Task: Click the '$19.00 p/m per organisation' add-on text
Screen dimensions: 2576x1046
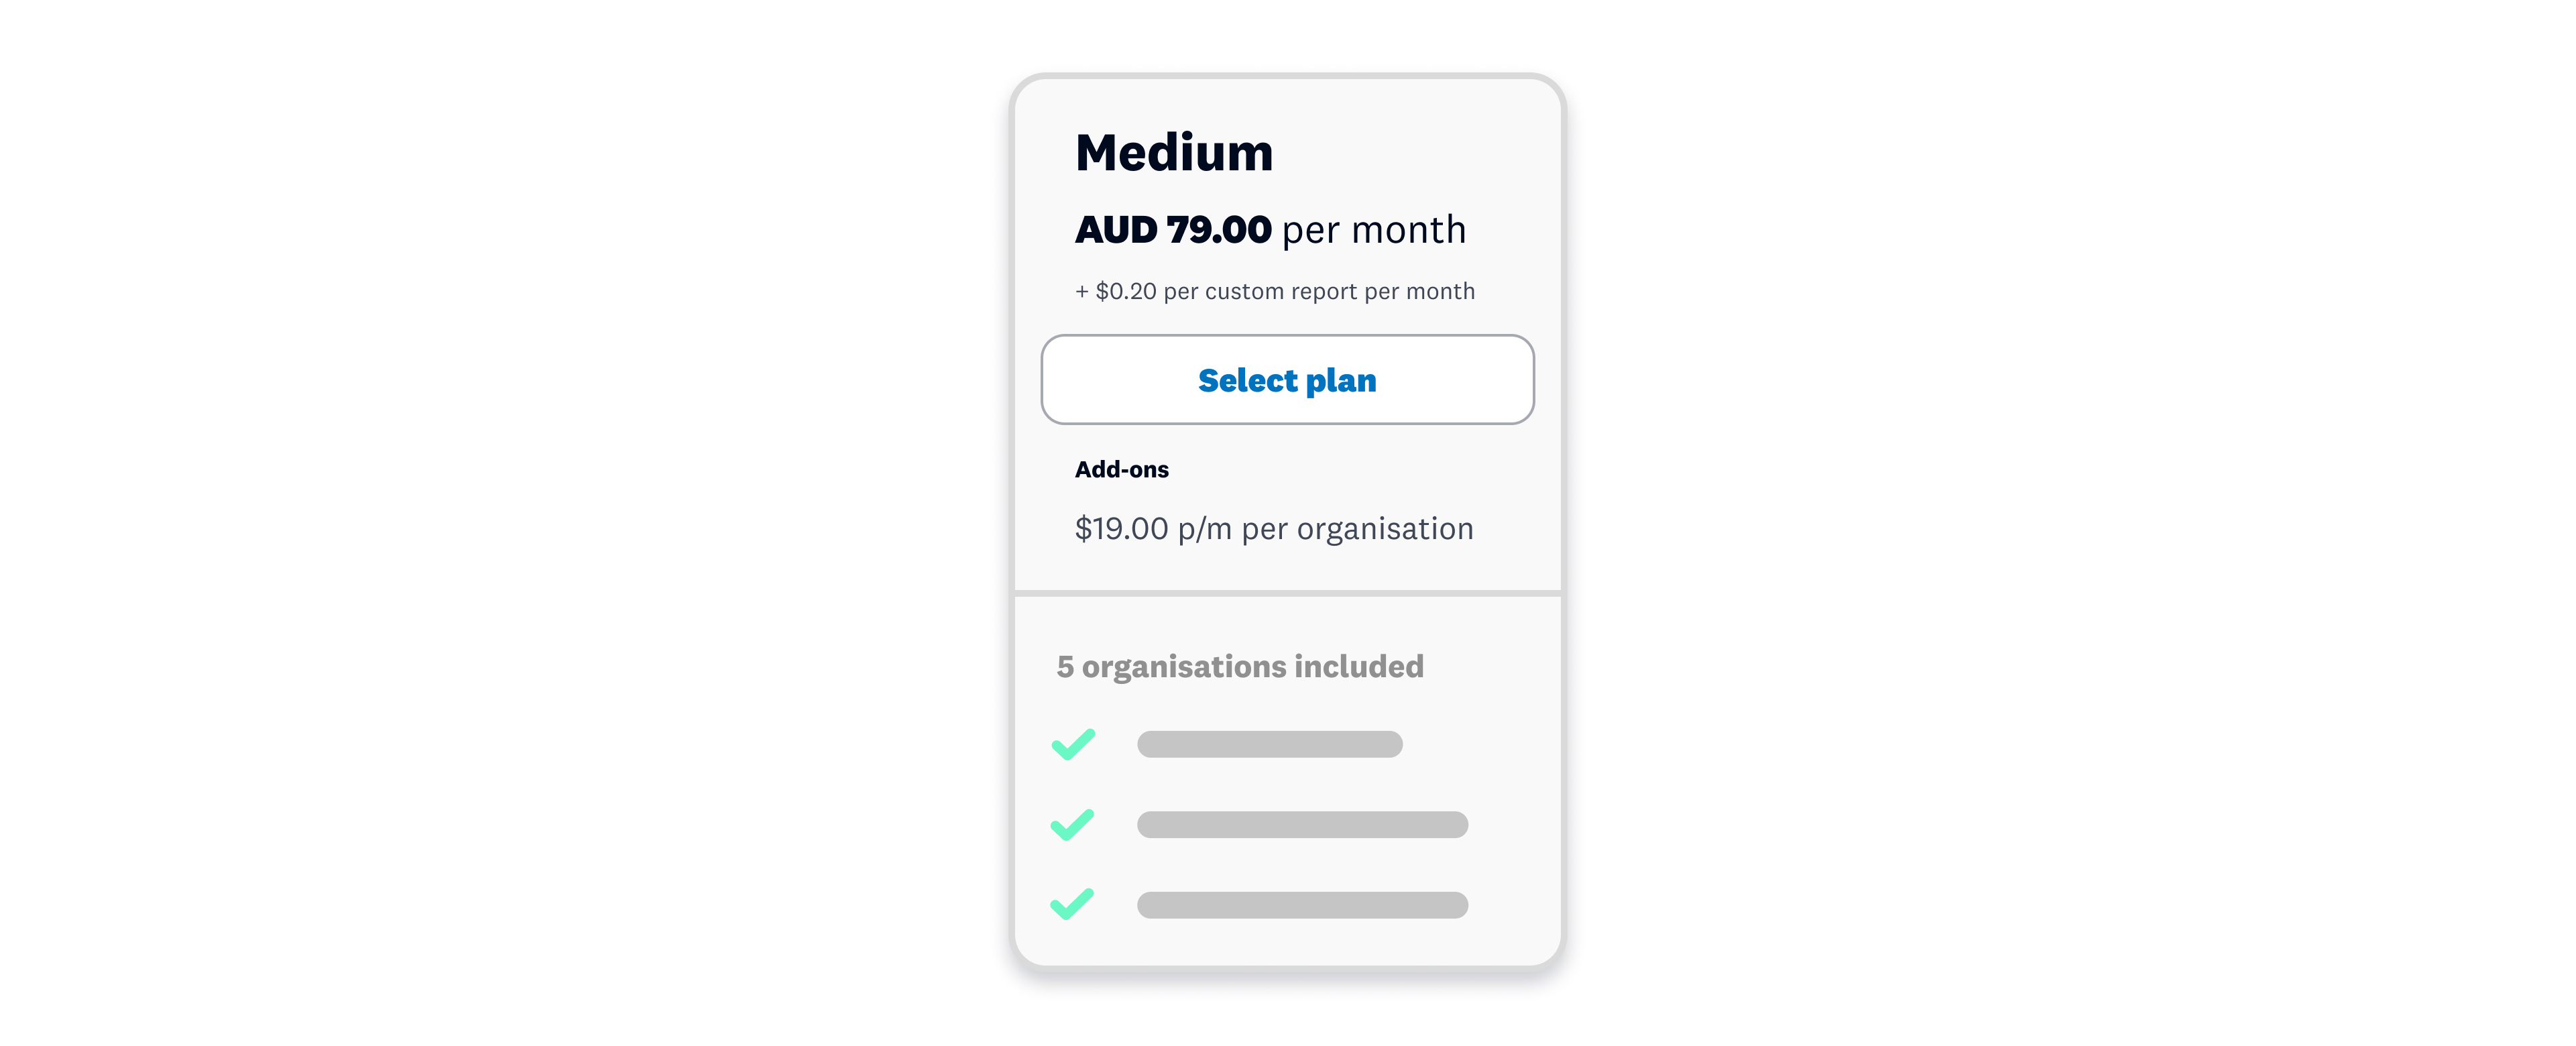Action: click(x=1273, y=528)
